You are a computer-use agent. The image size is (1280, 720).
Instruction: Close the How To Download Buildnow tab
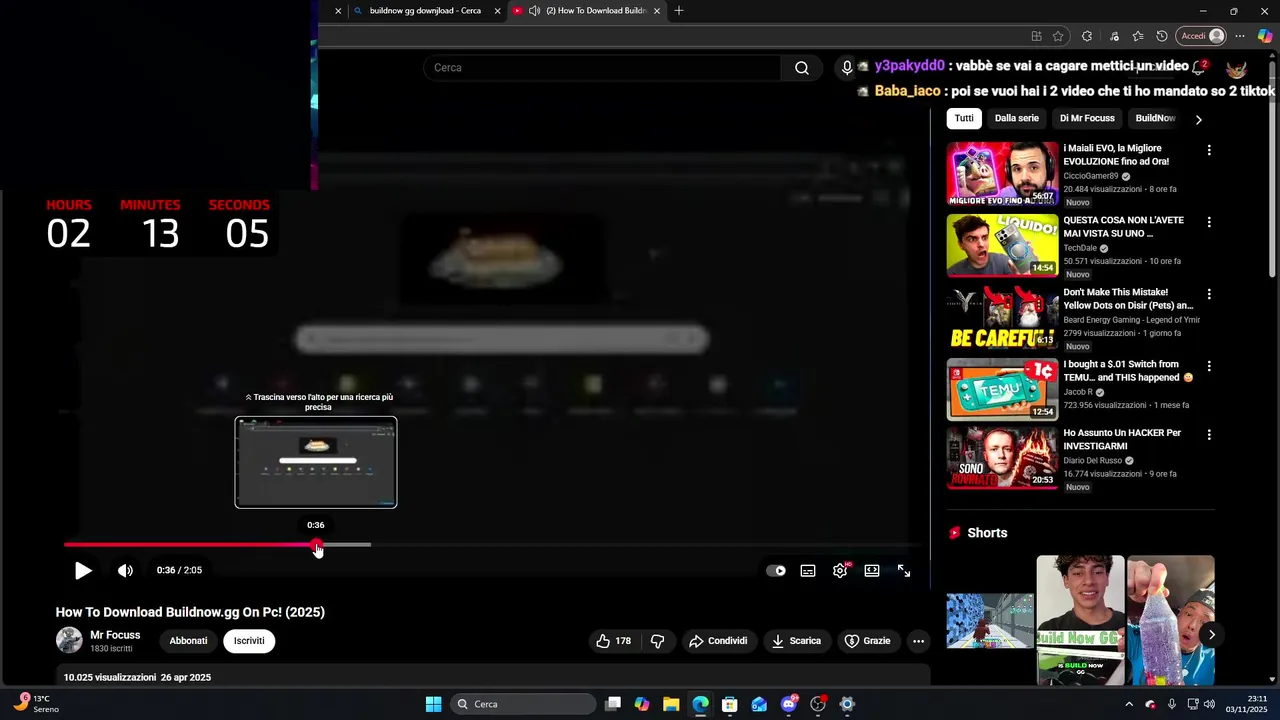point(656,11)
